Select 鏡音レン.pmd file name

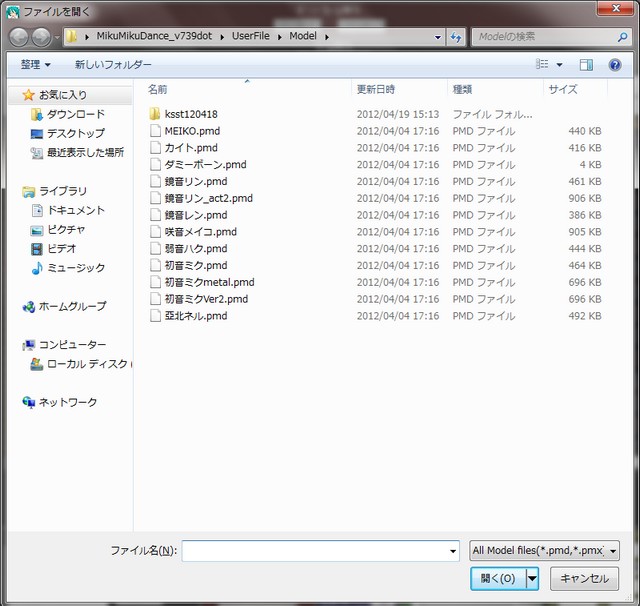coord(196,215)
